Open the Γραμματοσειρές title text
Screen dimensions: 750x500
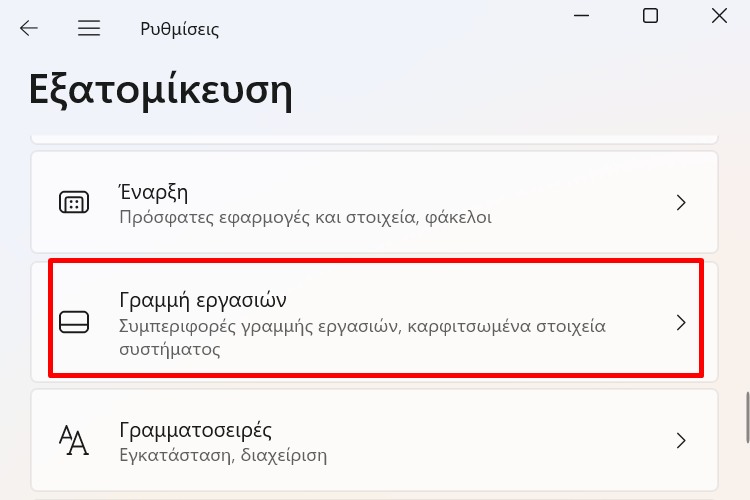(x=195, y=430)
